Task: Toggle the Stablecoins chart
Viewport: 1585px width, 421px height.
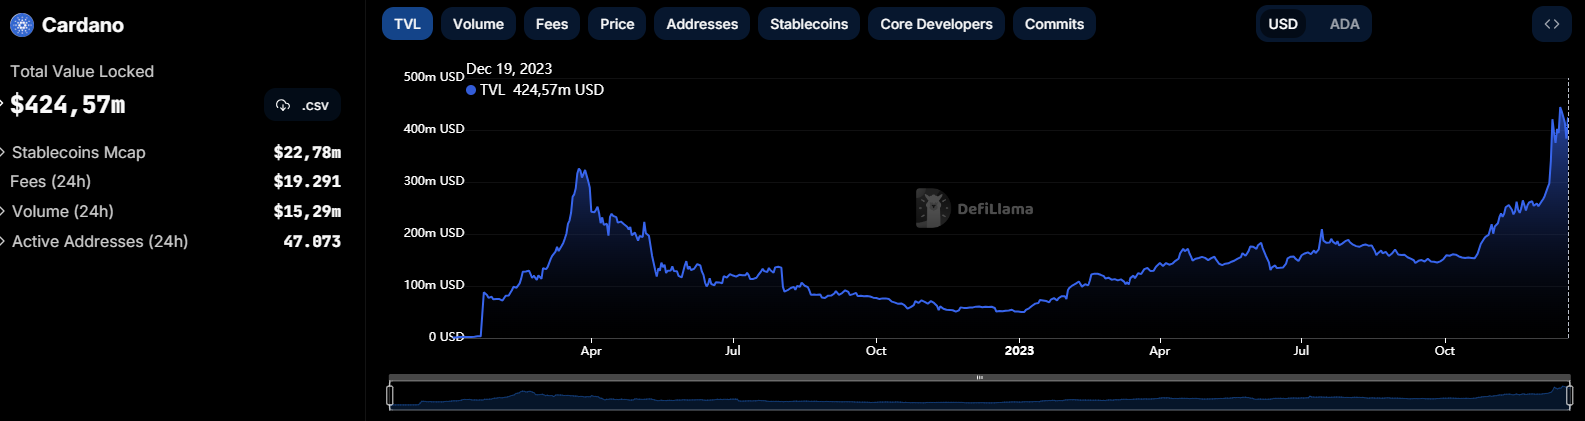Action: point(809,24)
